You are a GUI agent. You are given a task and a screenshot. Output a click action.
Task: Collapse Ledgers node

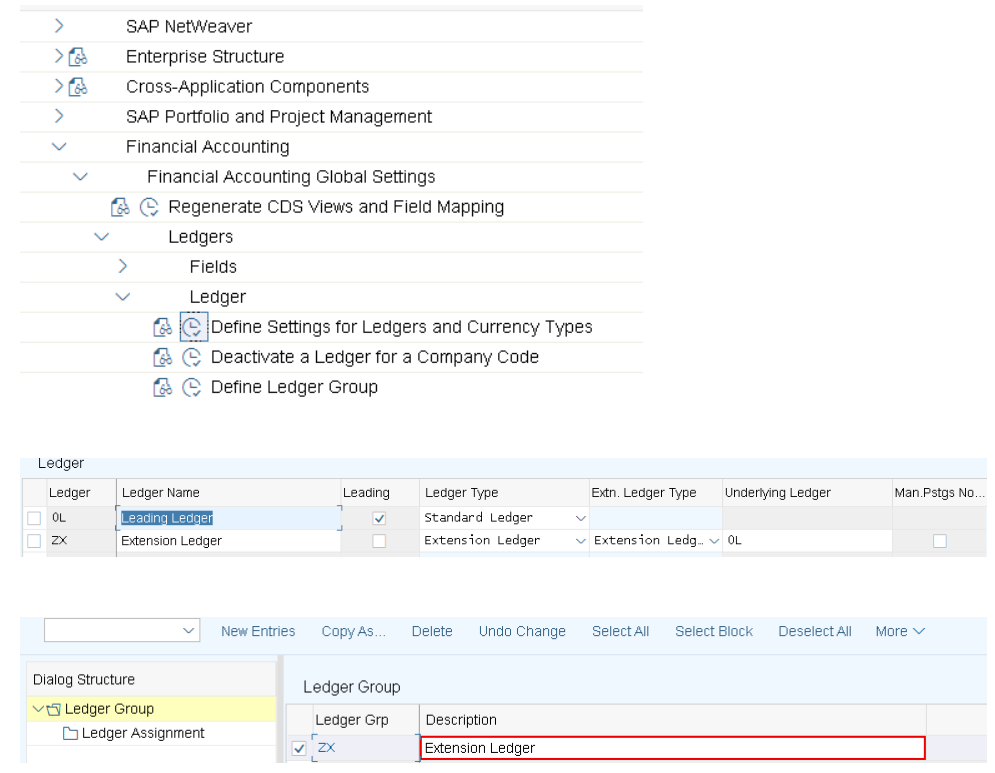click(102, 237)
